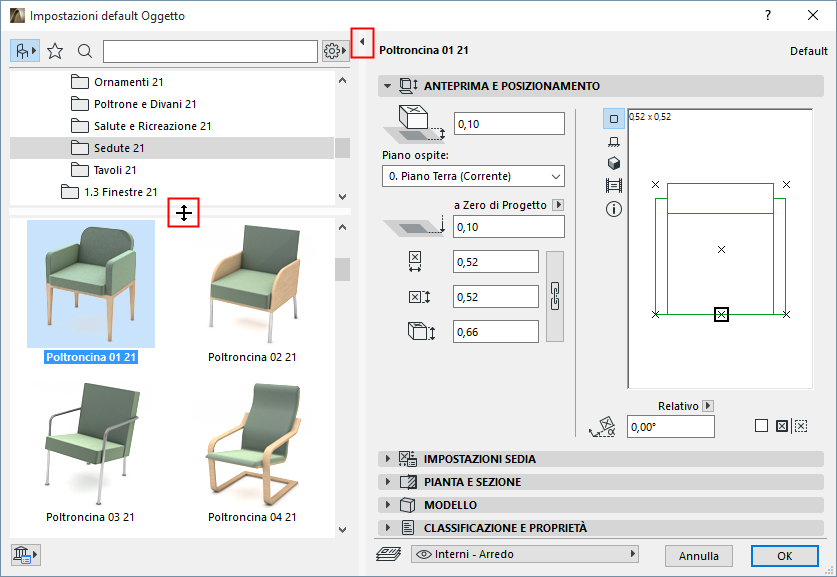Show favorites with the star icon
The width and height of the screenshot is (837, 577).
tap(55, 51)
